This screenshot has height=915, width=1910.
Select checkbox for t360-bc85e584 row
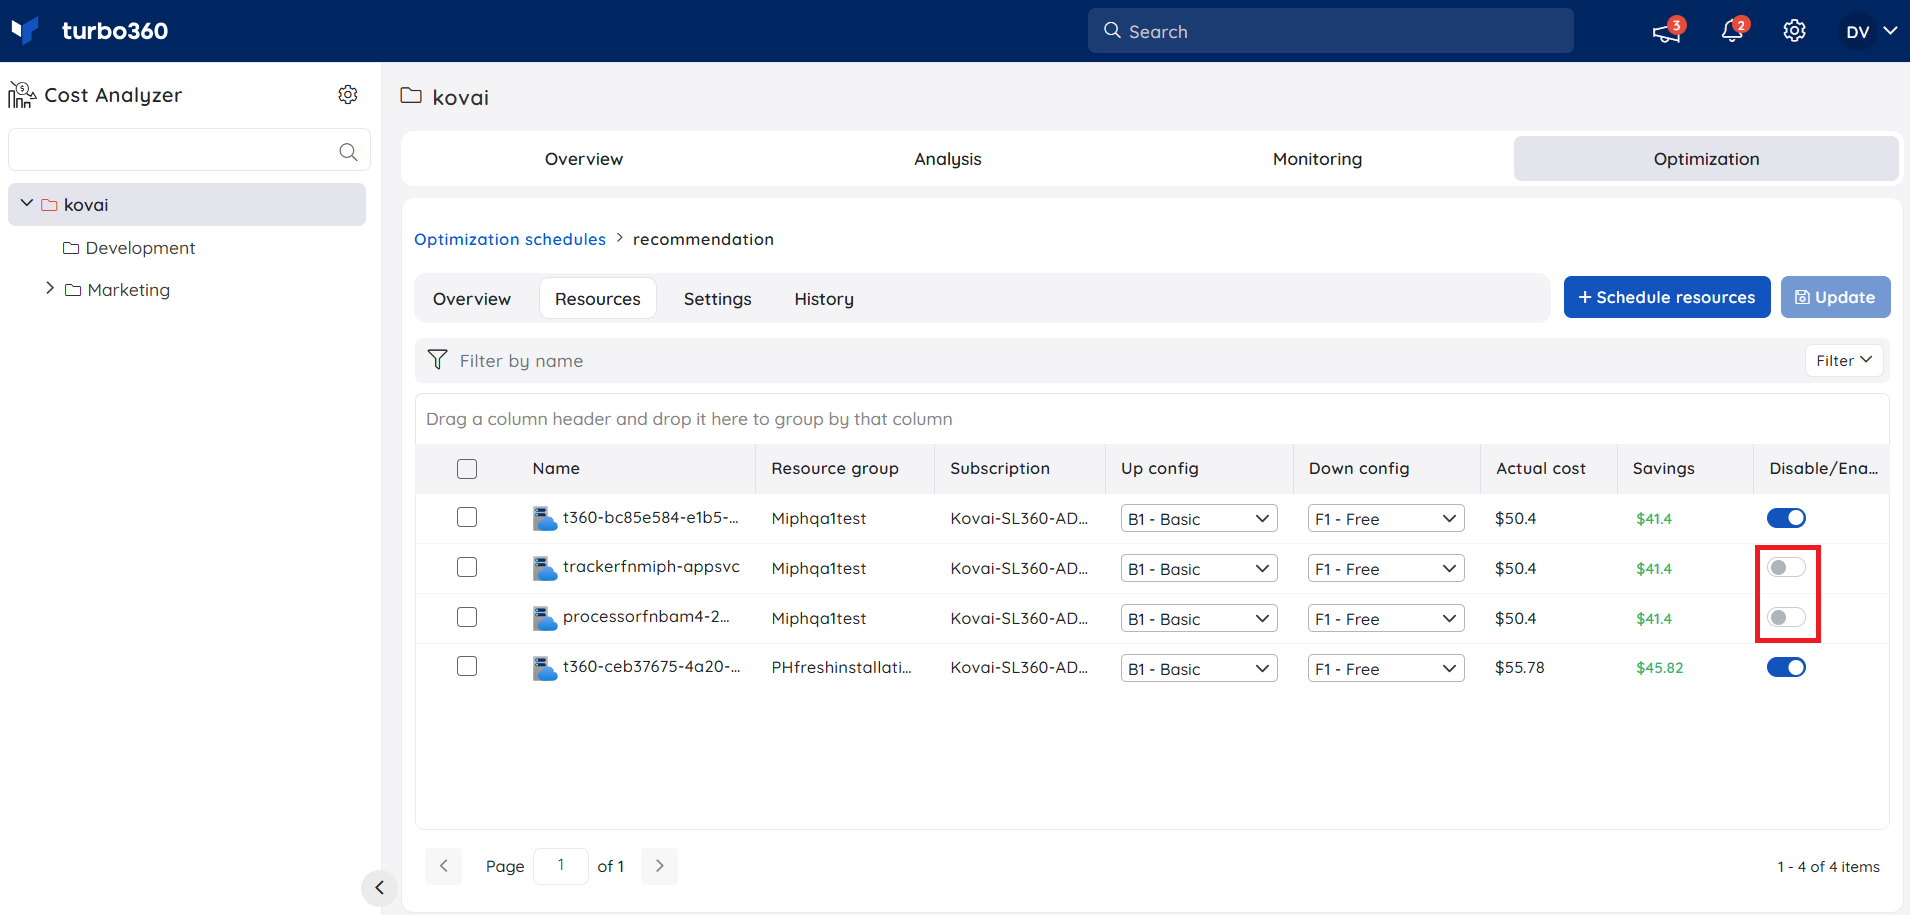pyautogui.click(x=467, y=517)
